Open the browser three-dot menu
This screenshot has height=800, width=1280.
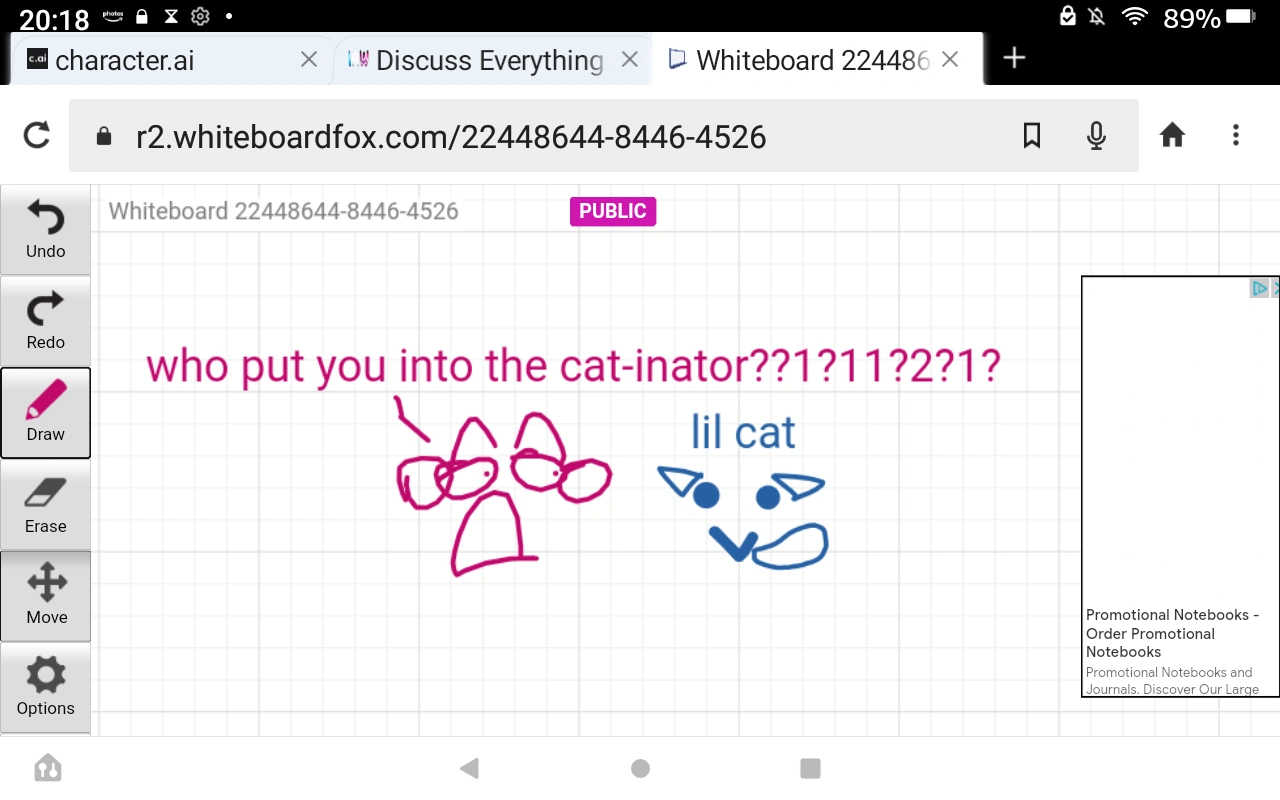(1236, 135)
